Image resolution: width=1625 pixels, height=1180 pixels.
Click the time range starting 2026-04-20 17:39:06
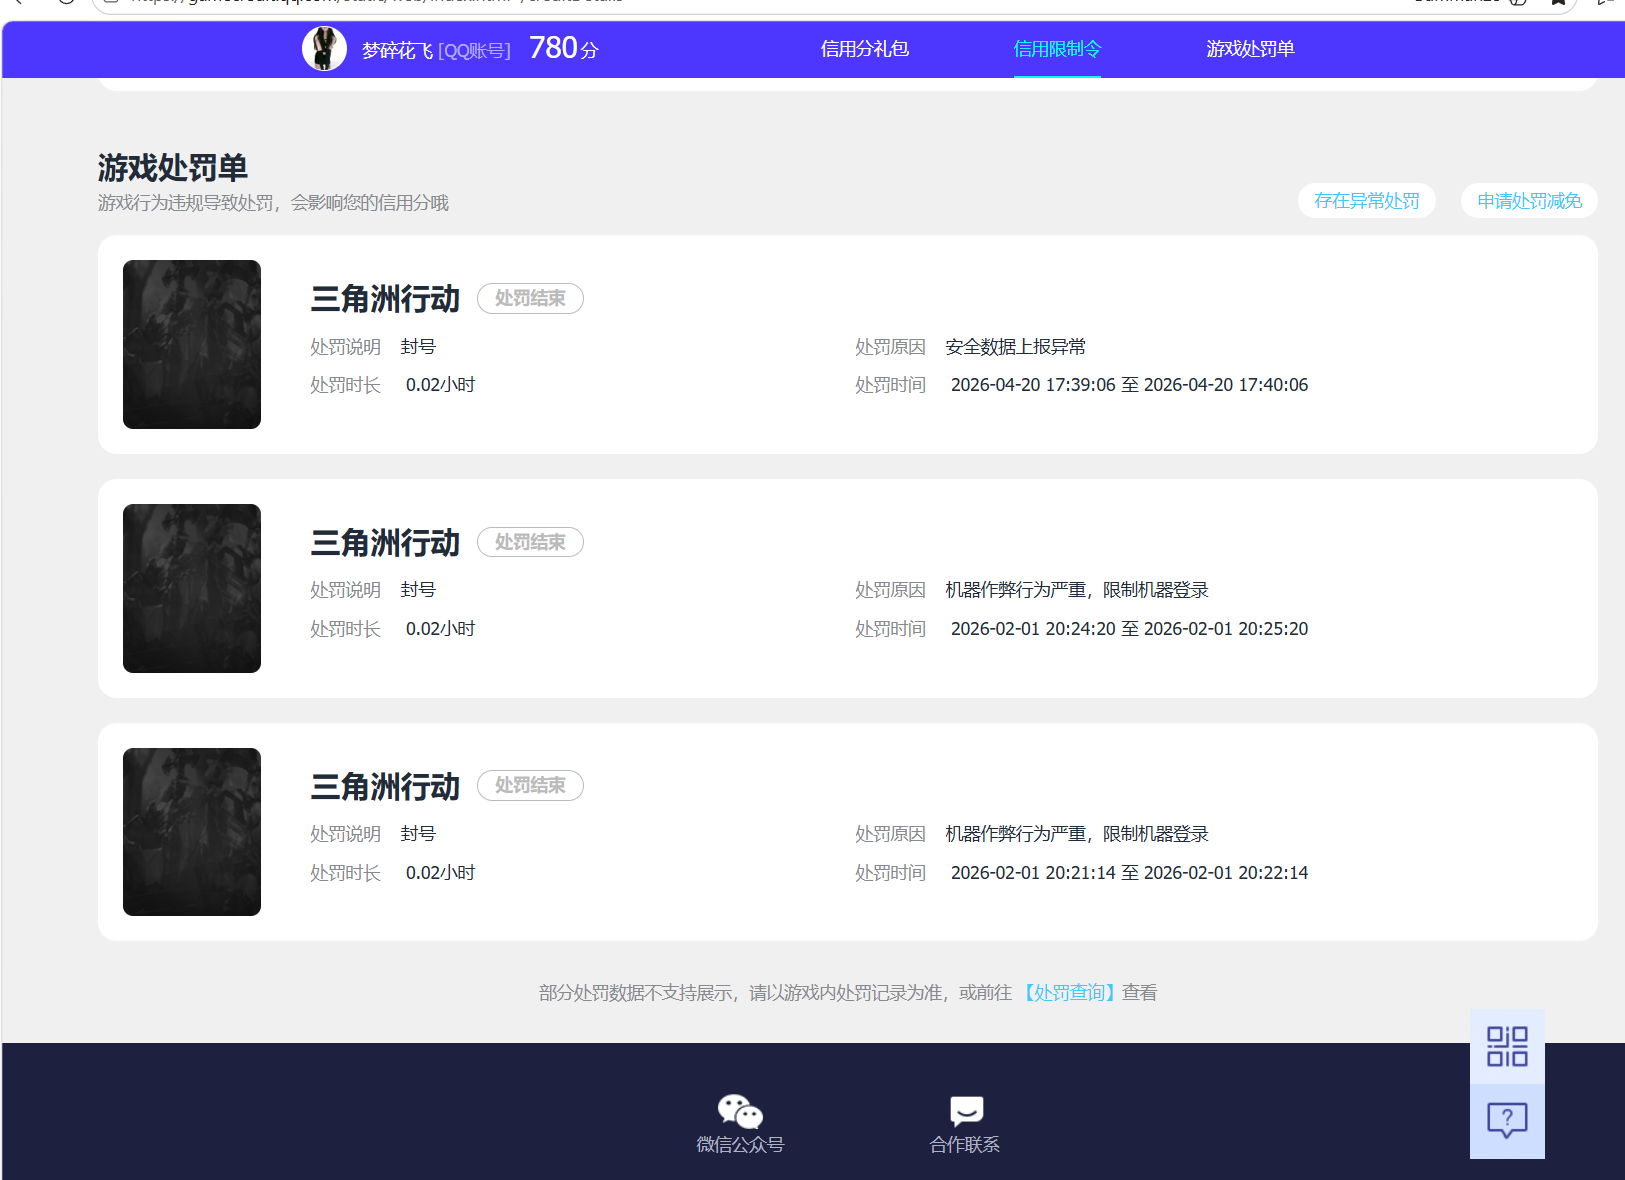click(x=1129, y=385)
